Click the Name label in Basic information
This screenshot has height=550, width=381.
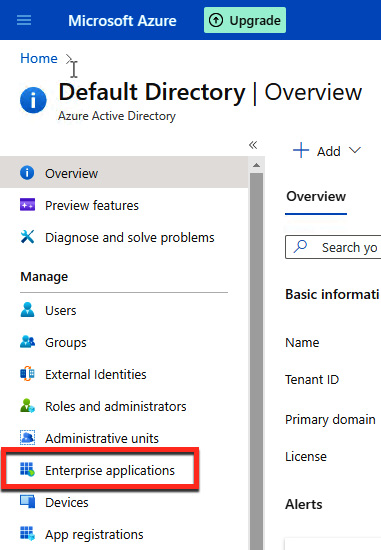(x=302, y=342)
